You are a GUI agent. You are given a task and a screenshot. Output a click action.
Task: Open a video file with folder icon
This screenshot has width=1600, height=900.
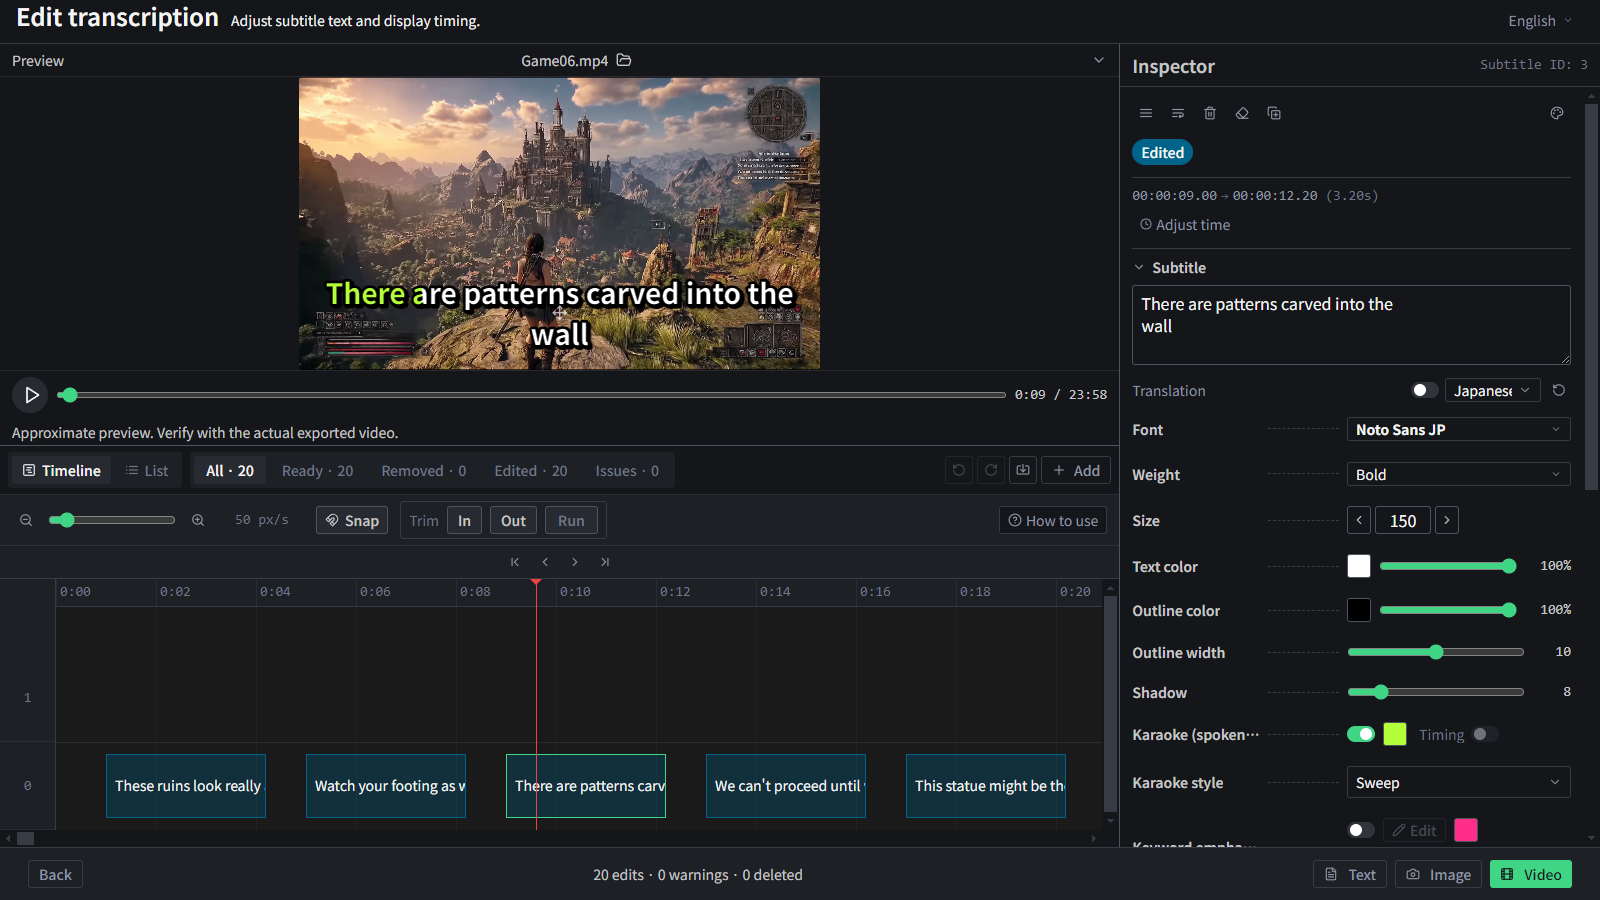point(624,60)
